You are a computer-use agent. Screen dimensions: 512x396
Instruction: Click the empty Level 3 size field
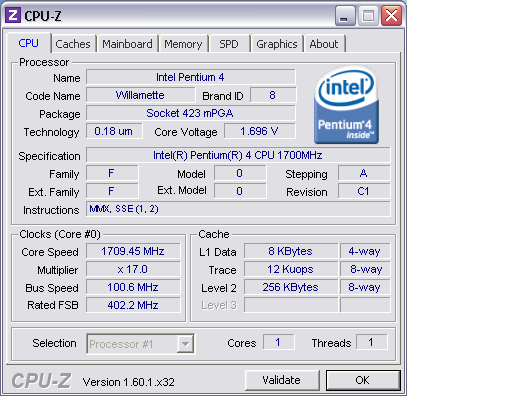click(x=291, y=305)
